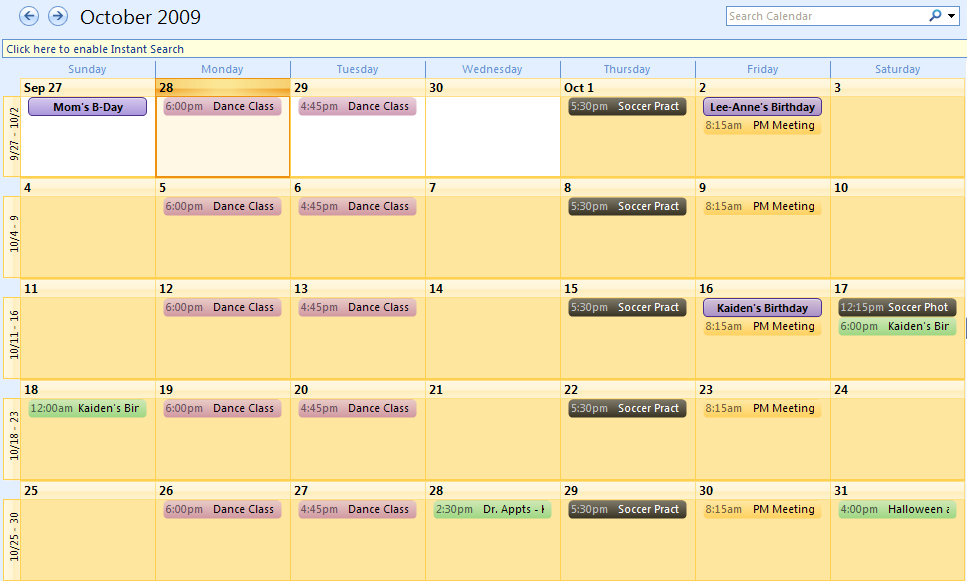Select the 9/27 - 10/2 week tab
The height and width of the screenshot is (581, 967).
click(x=12, y=137)
